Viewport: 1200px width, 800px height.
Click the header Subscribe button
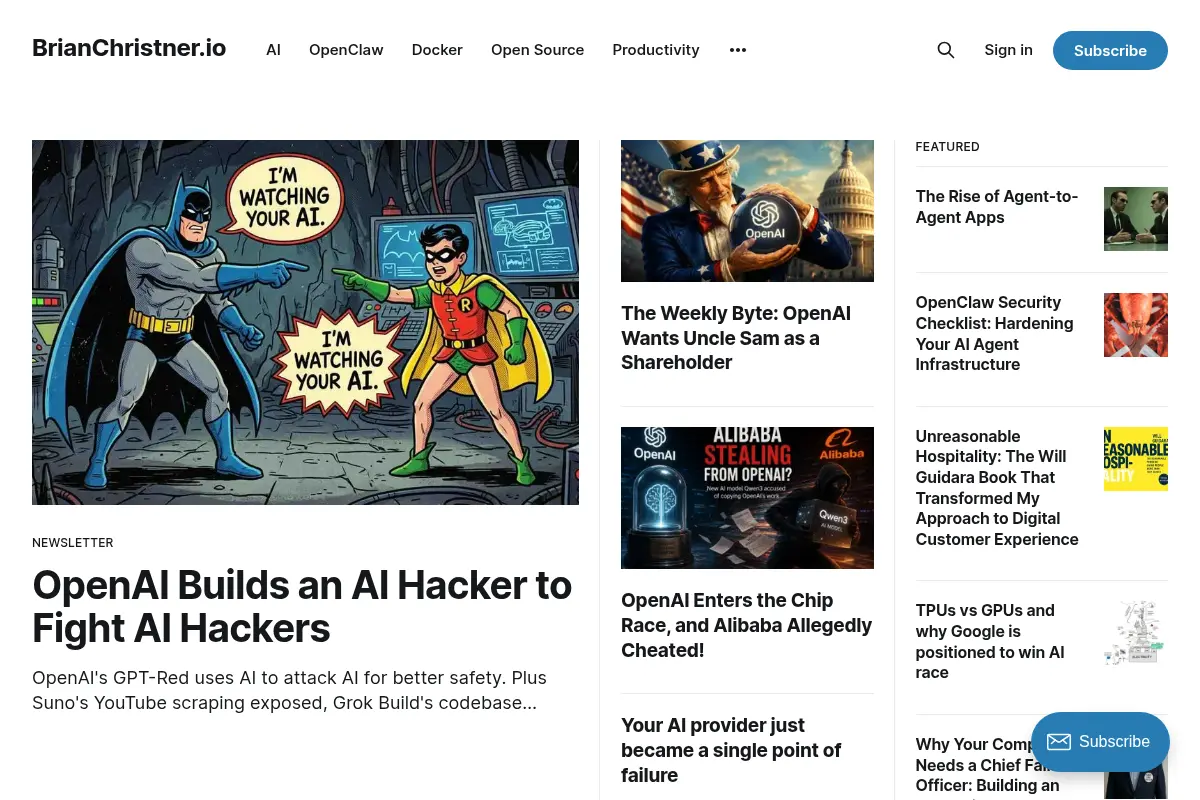coord(1110,50)
